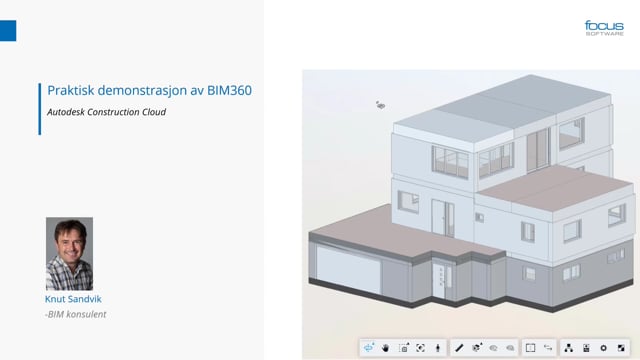The width and height of the screenshot is (640, 360).
Task: Select the Orbit tool in viewer toolbar
Action: click(369, 348)
